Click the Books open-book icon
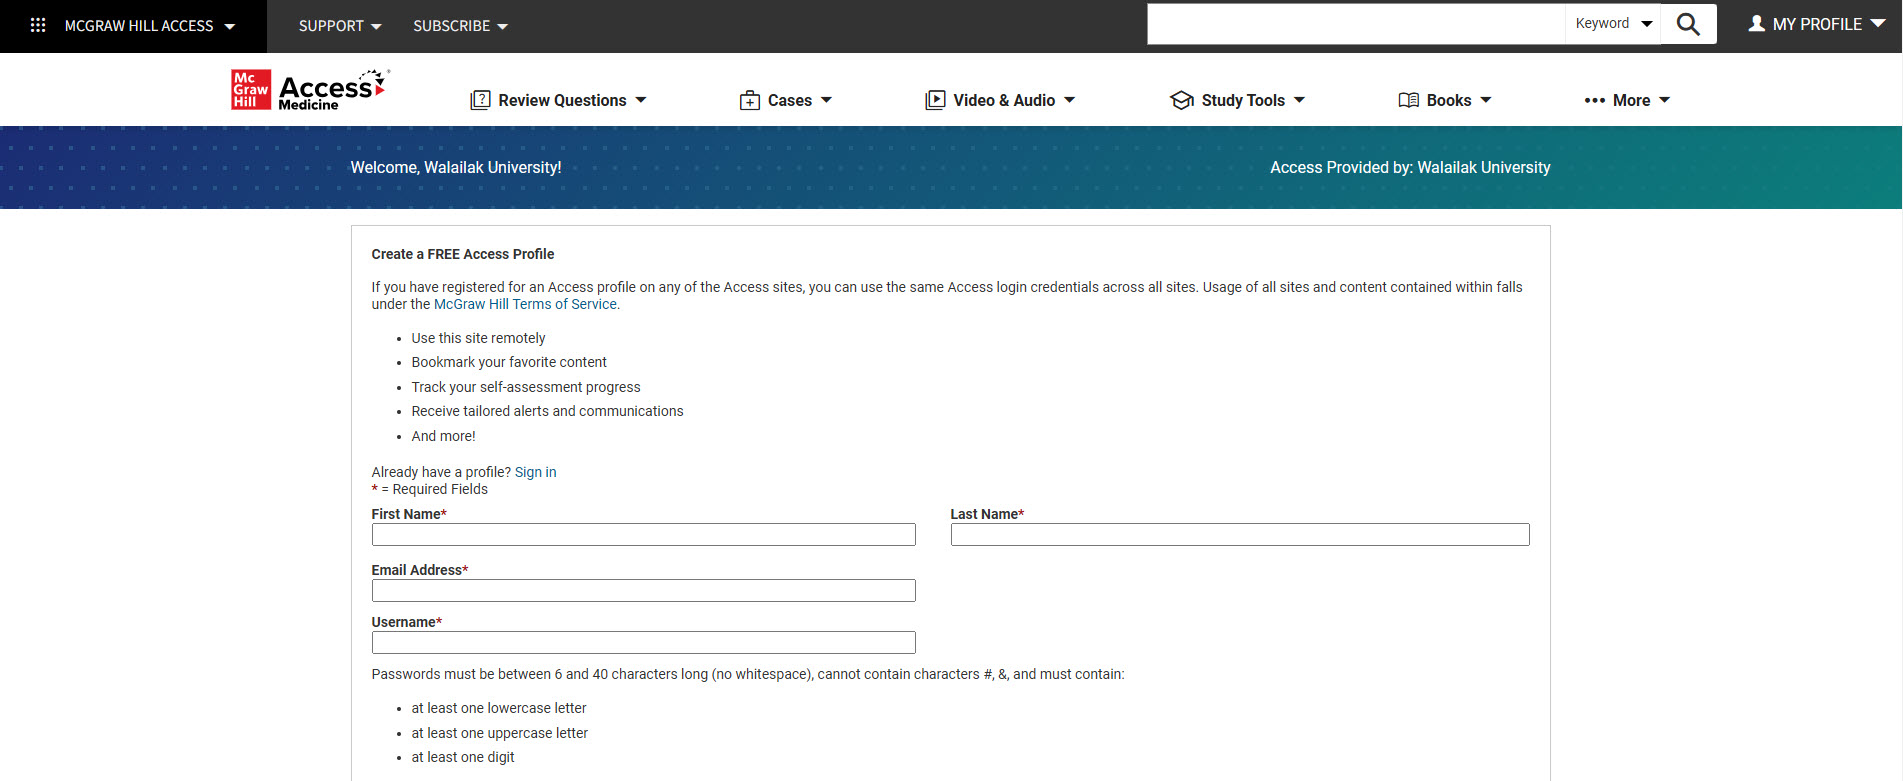The image size is (1903, 781). (1408, 100)
